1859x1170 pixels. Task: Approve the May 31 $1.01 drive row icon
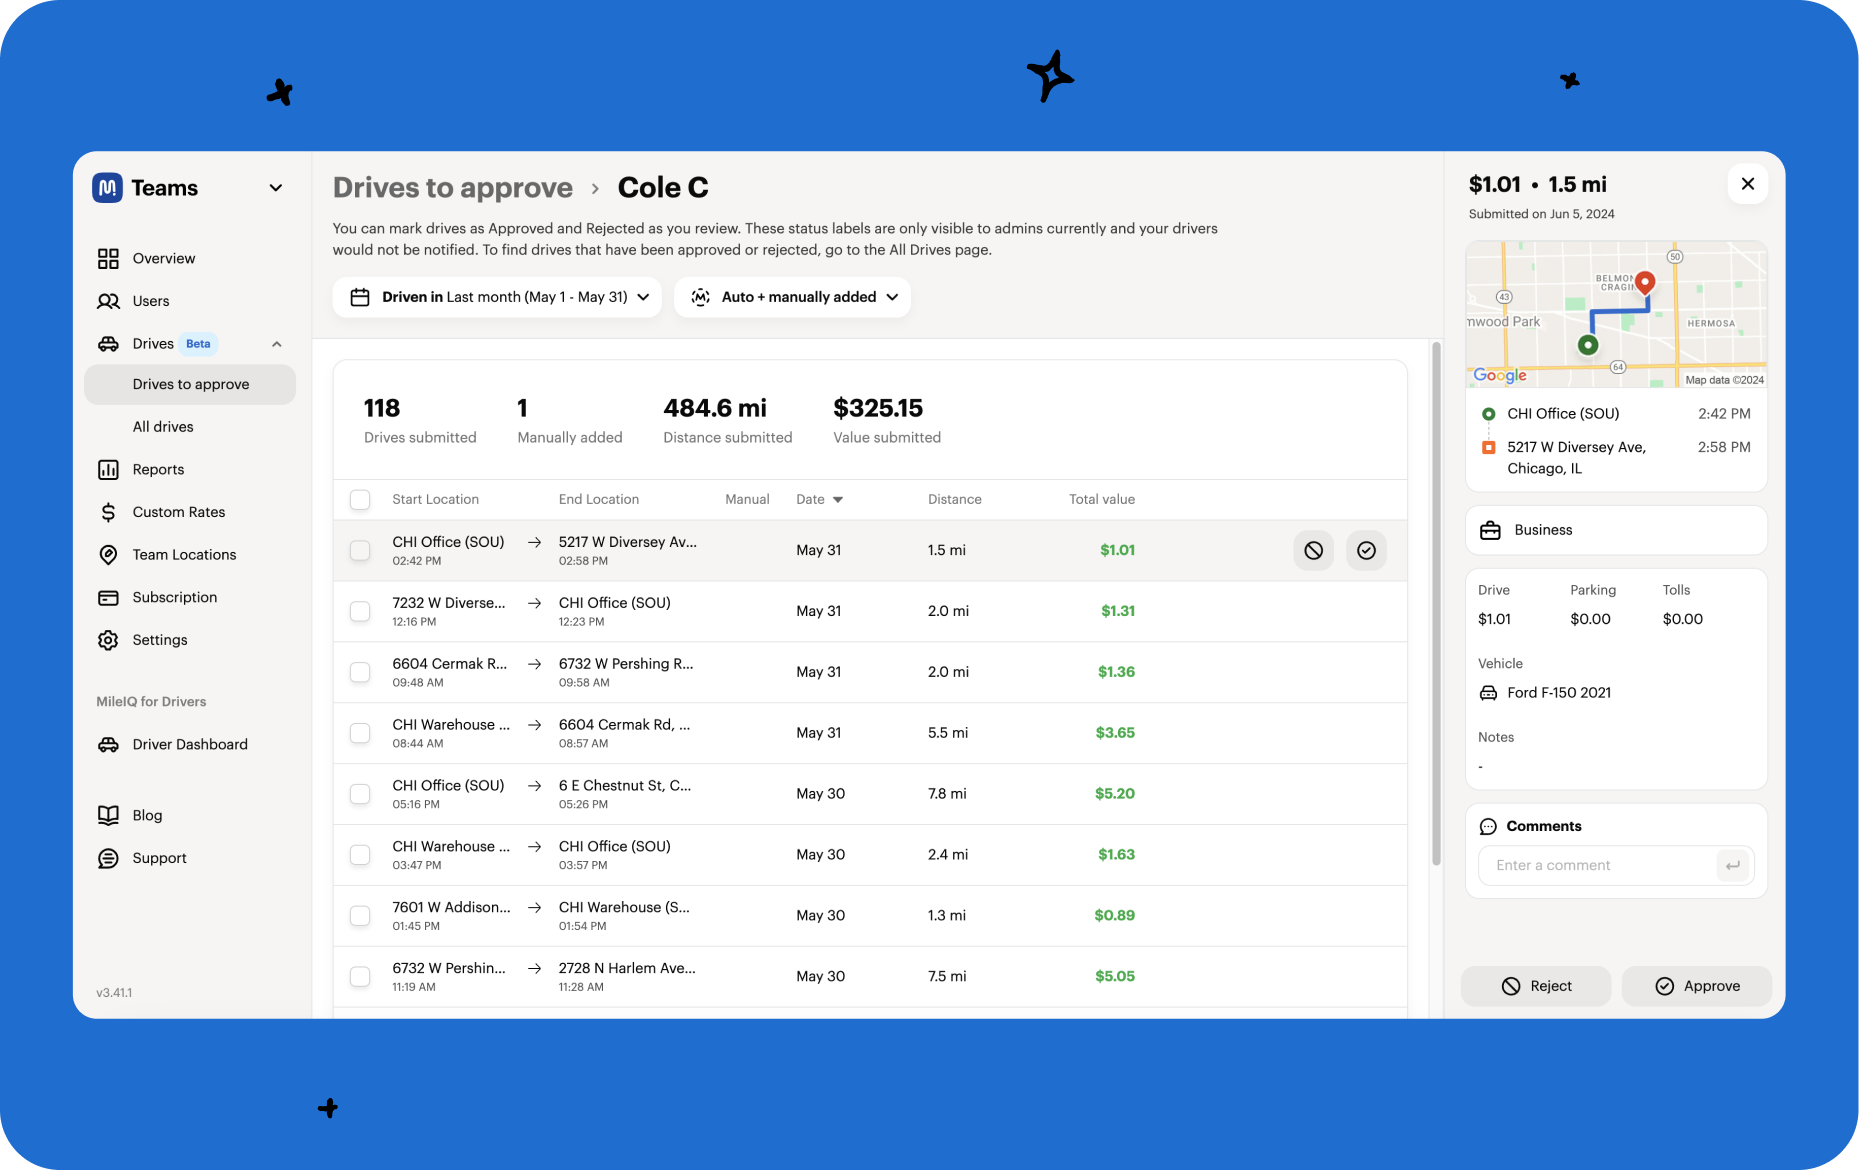[1366, 551]
